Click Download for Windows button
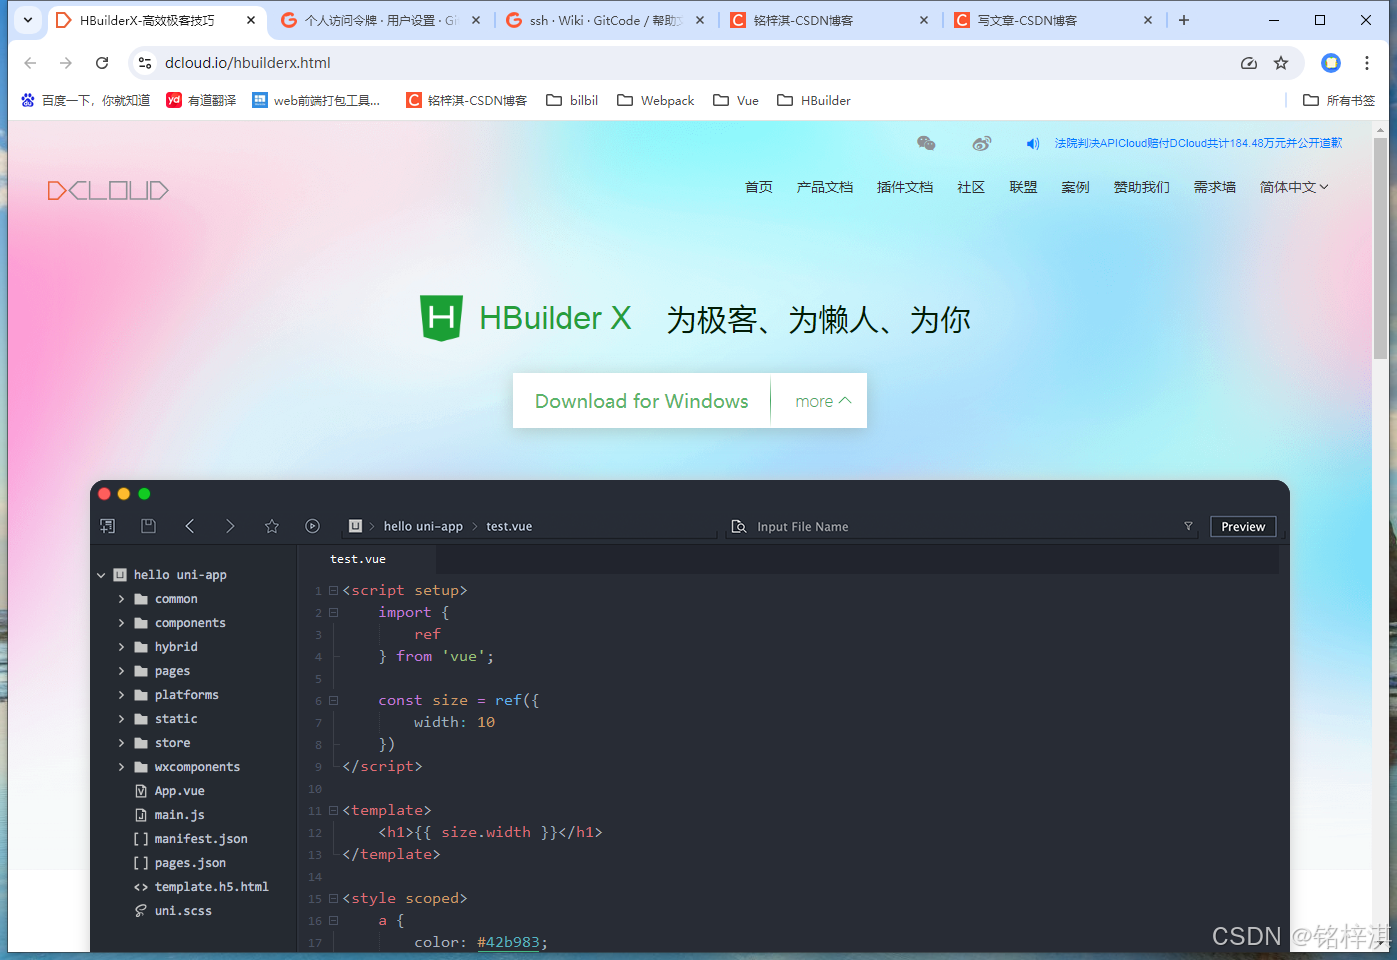The image size is (1397, 960). coord(641,401)
